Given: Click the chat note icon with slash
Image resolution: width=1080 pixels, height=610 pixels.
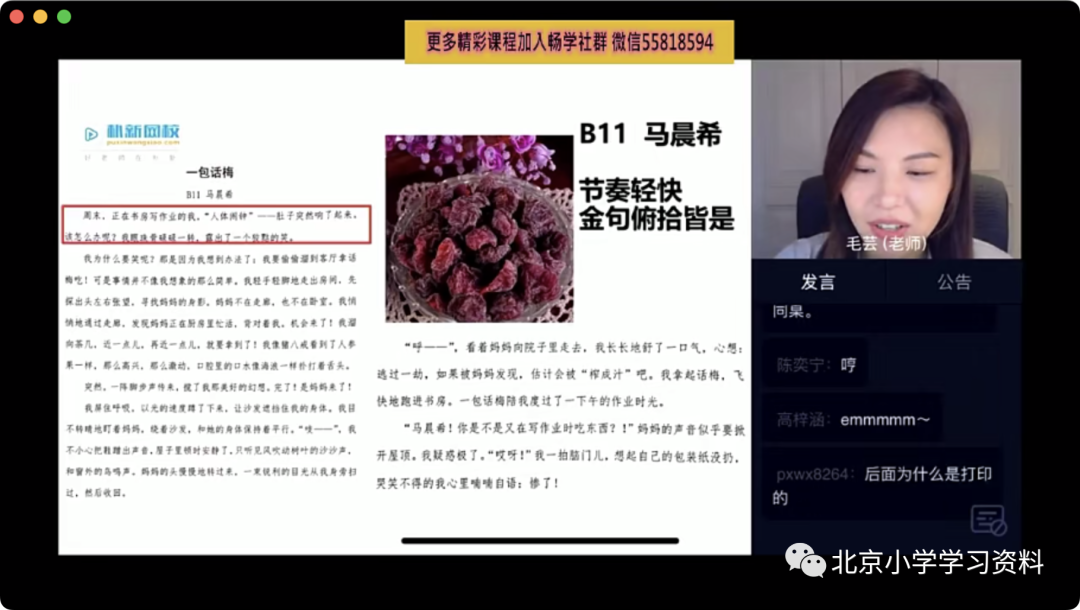Looking at the screenshot, I should pyautogui.click(x=988, y=520).
